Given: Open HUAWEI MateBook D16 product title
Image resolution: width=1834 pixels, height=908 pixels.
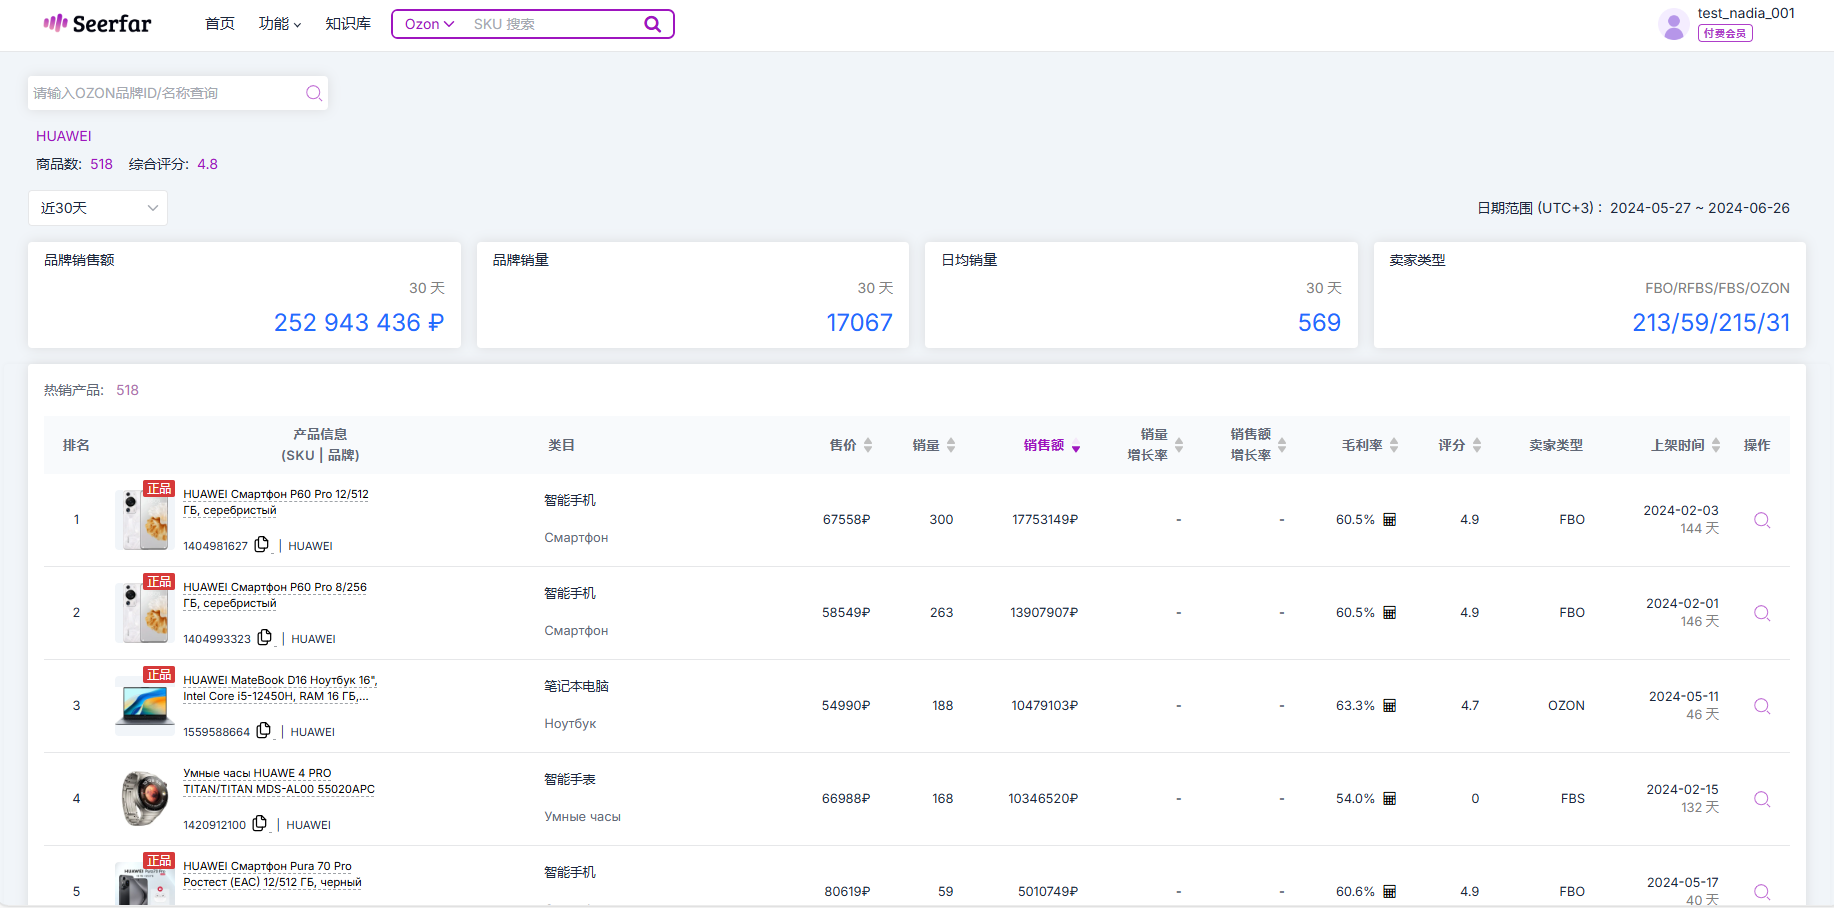Looking at the screenshot, I should pos(280,688).
